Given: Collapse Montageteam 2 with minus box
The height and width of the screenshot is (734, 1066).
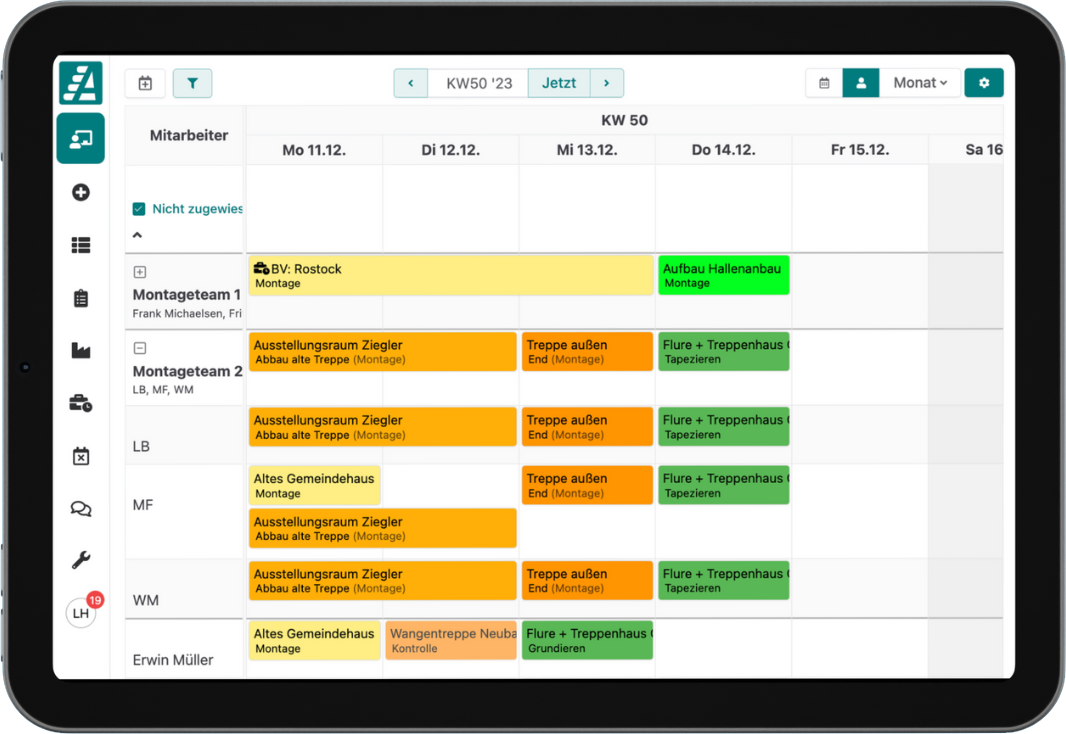Looking at the screenshot, I should [140, 348].
